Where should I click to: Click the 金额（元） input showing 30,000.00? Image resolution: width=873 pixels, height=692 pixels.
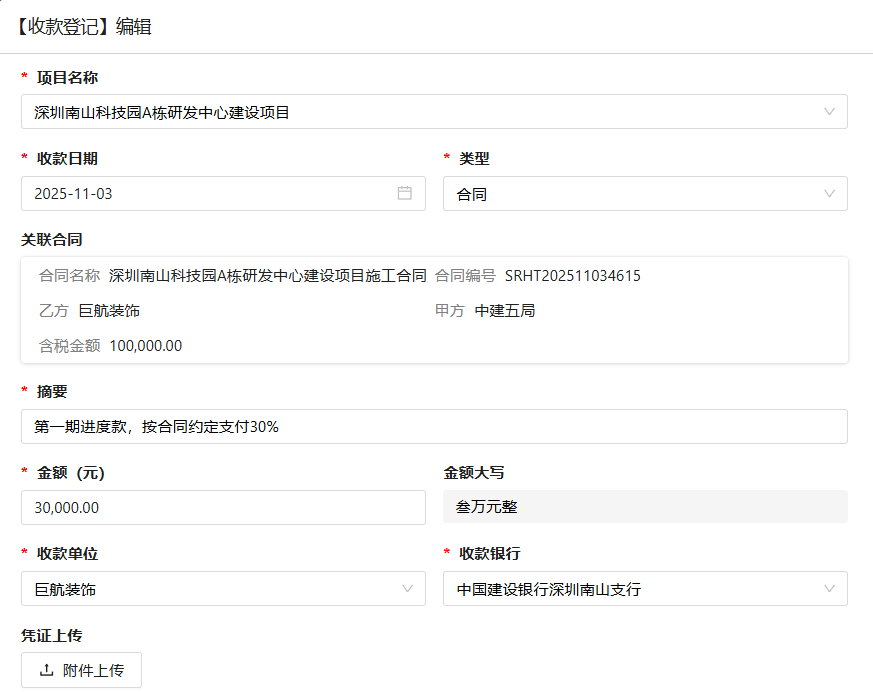click(223, 507)
